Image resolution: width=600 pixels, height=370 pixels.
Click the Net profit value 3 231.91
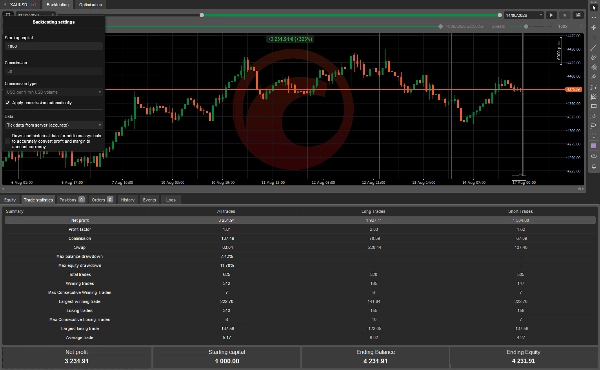coord(77,361)
